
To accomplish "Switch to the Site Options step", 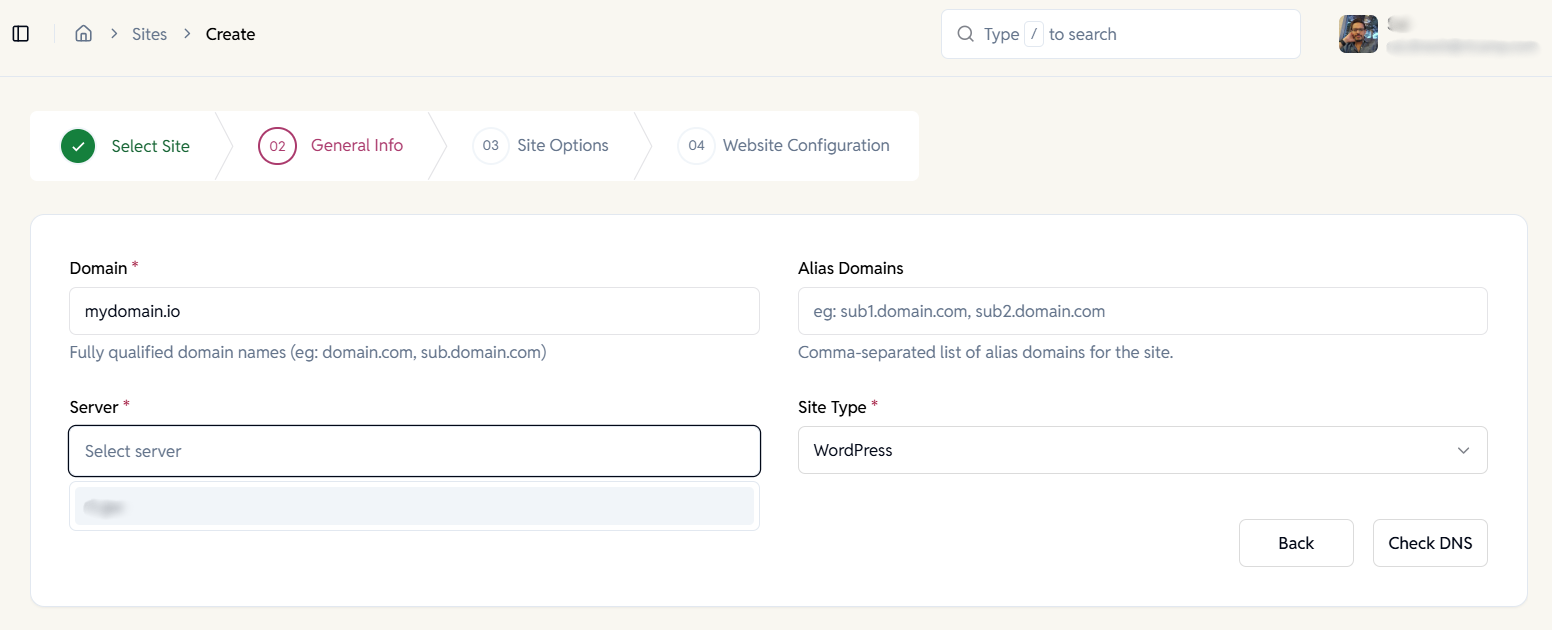I will pos(562,145).
